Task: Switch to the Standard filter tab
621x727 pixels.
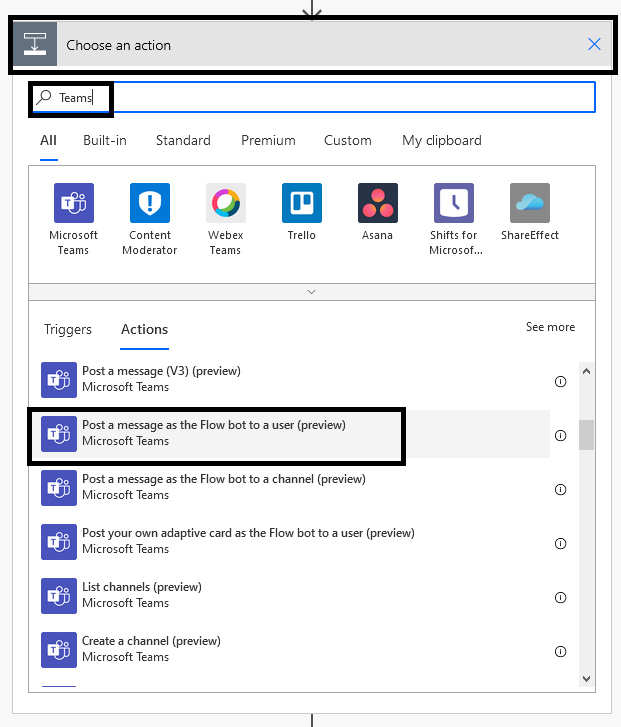Action: [183, 140]
